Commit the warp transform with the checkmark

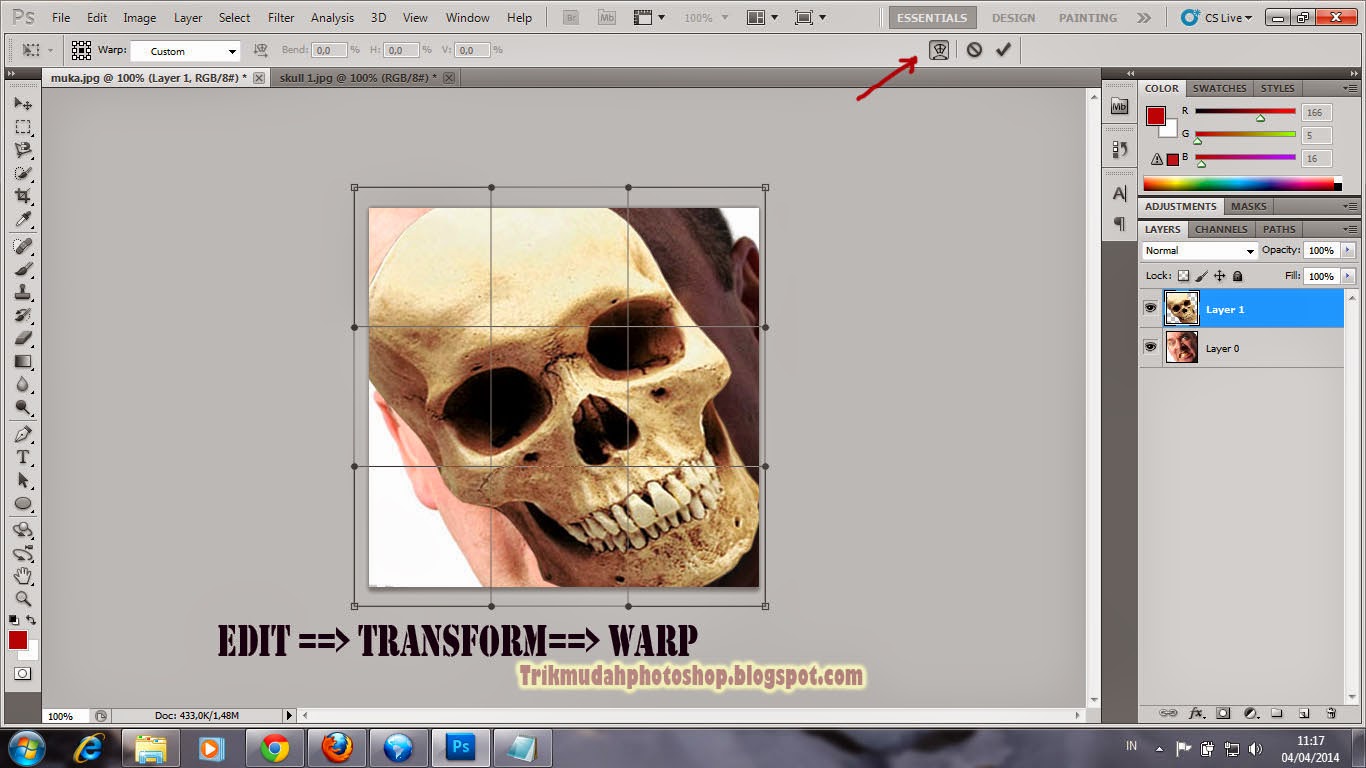1003,50
